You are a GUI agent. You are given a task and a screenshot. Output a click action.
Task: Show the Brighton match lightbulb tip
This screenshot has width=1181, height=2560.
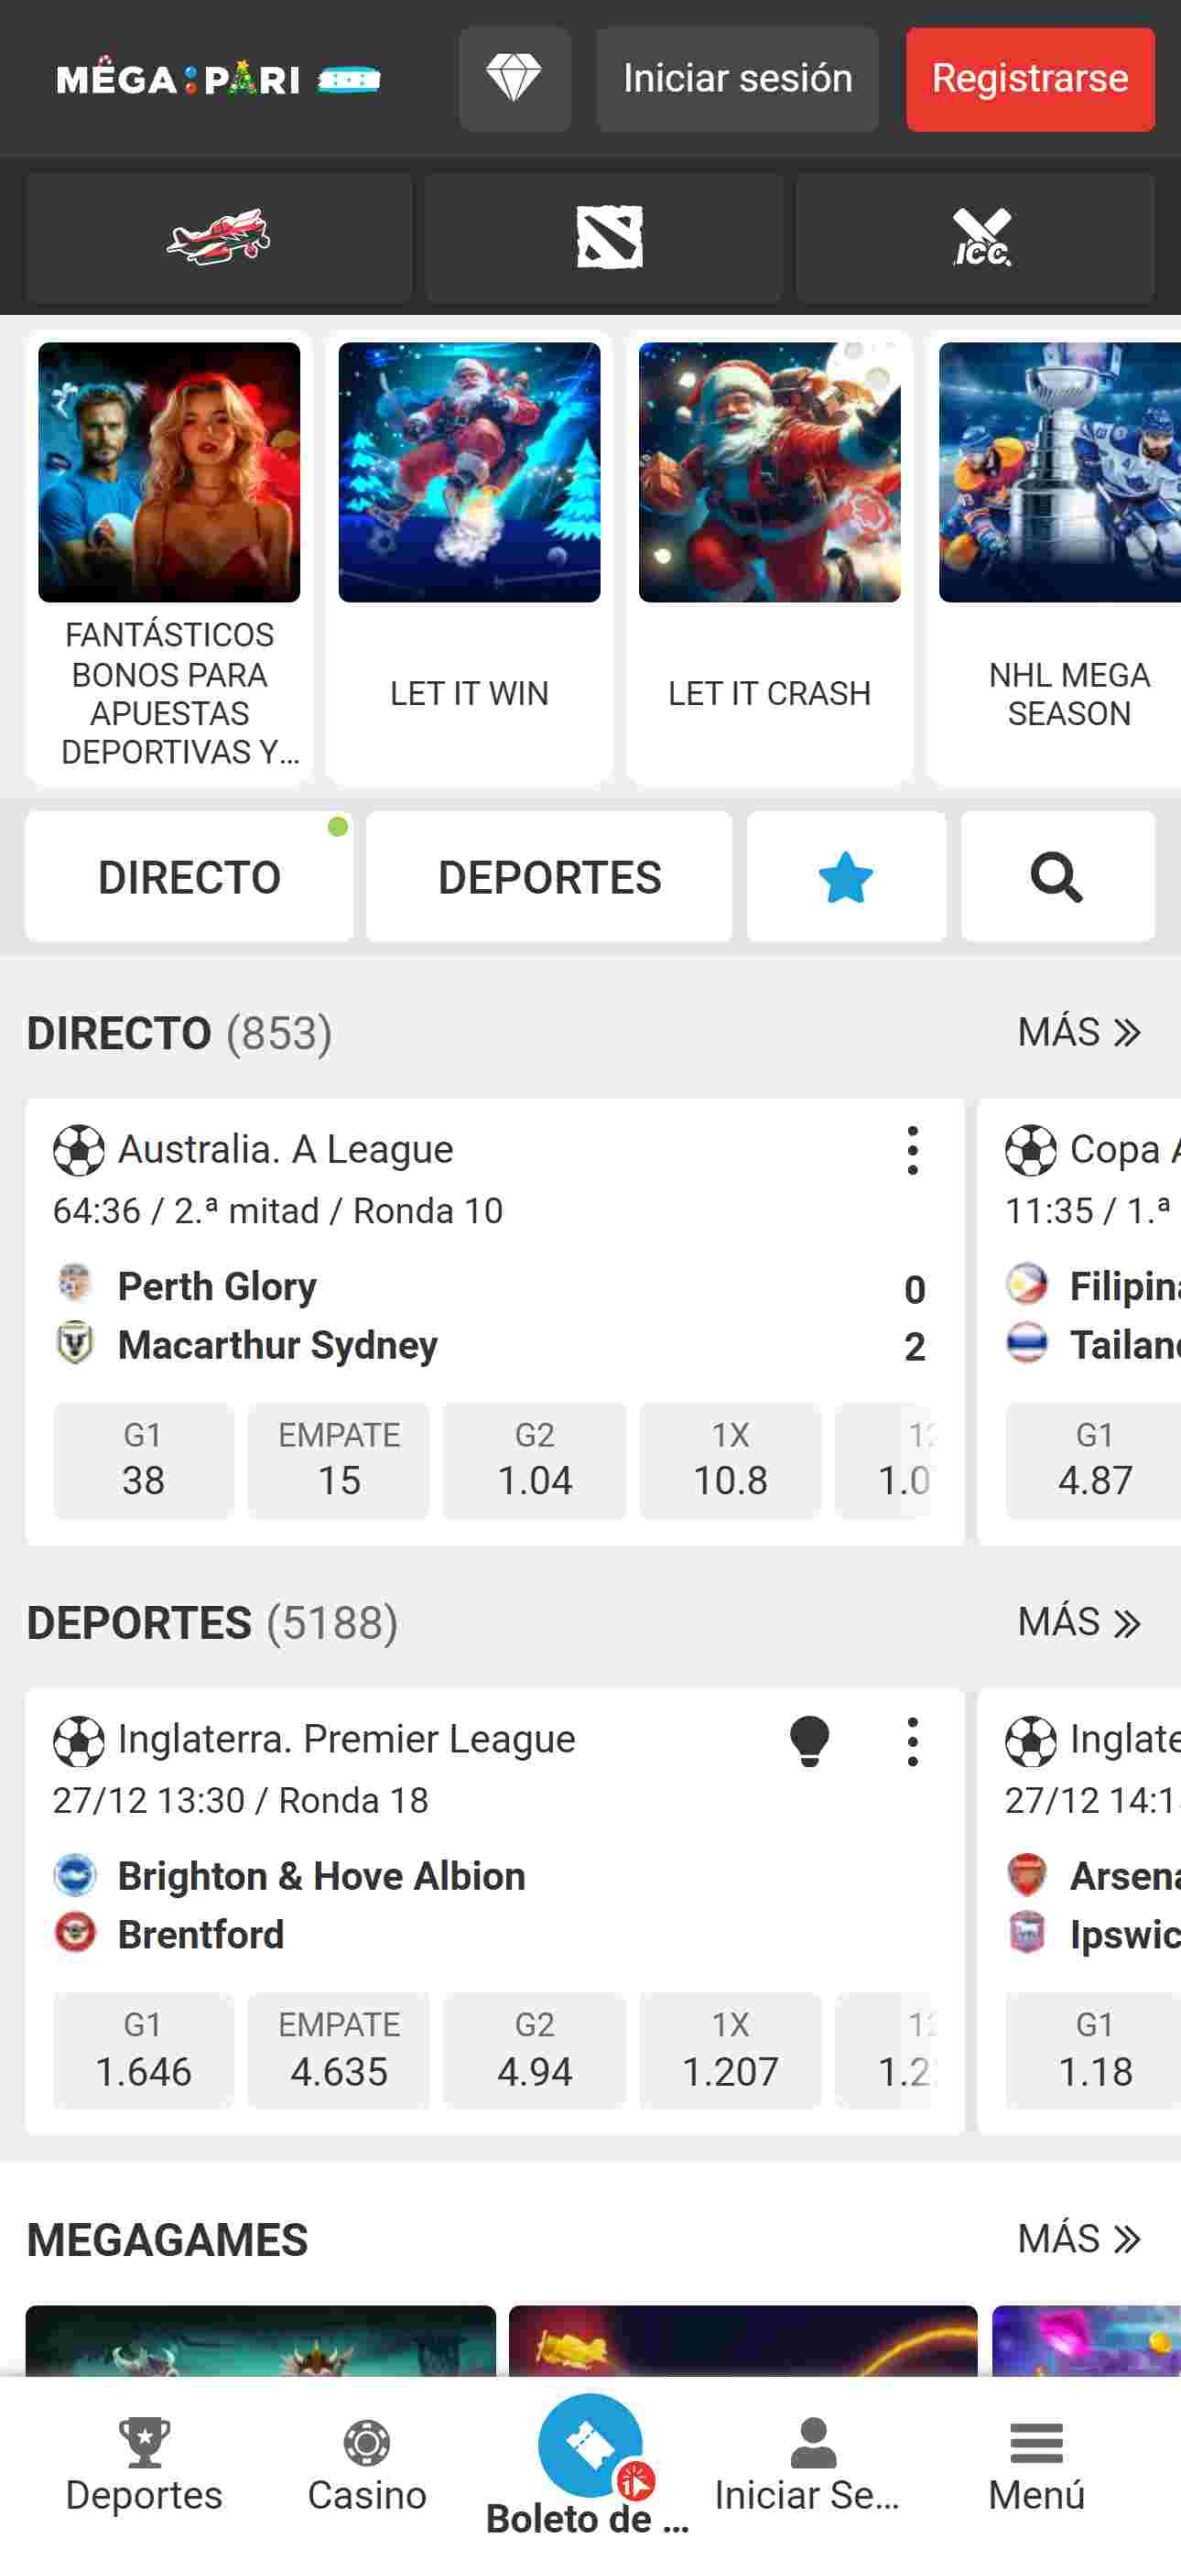coord(809,1741)
